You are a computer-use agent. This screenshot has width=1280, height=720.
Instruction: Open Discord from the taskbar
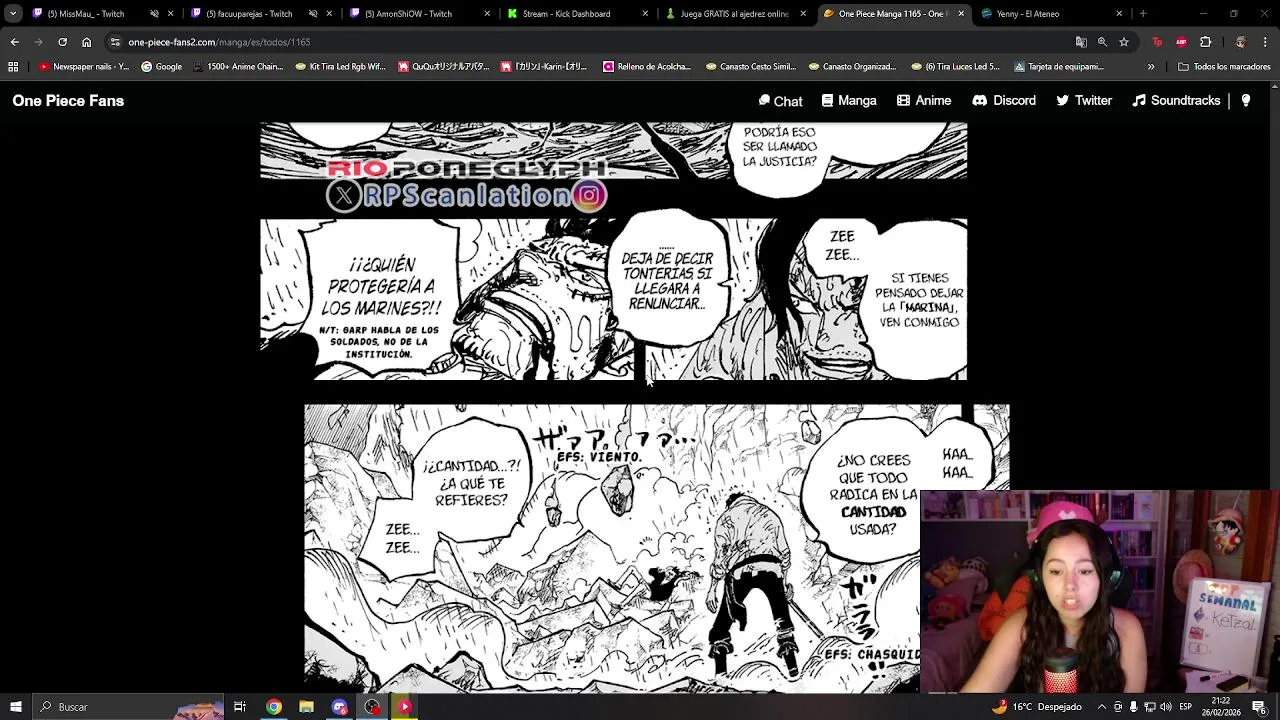pyautogui.click(x=339, y=707)
